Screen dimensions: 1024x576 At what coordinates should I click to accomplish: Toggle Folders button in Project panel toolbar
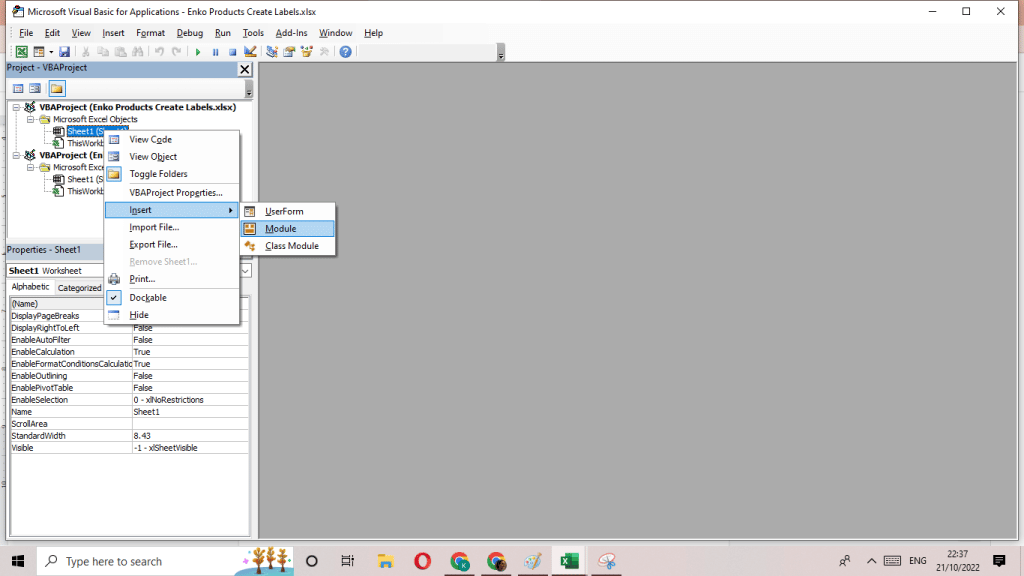click(57, 89)
